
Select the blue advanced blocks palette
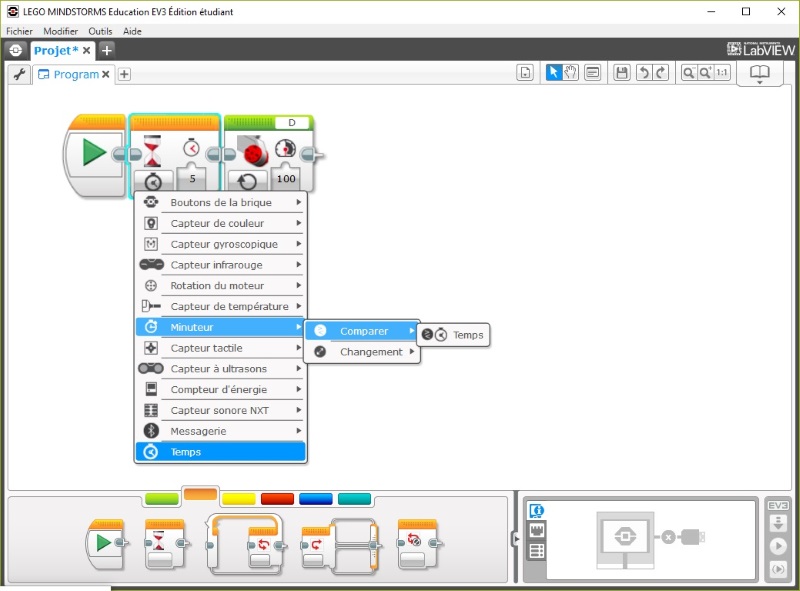(316, 499)
